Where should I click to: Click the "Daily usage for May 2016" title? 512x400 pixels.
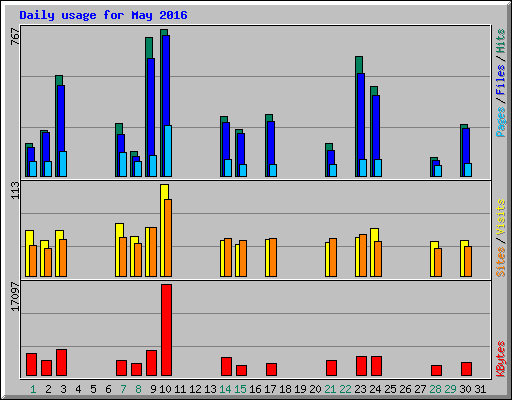point(103,15)
